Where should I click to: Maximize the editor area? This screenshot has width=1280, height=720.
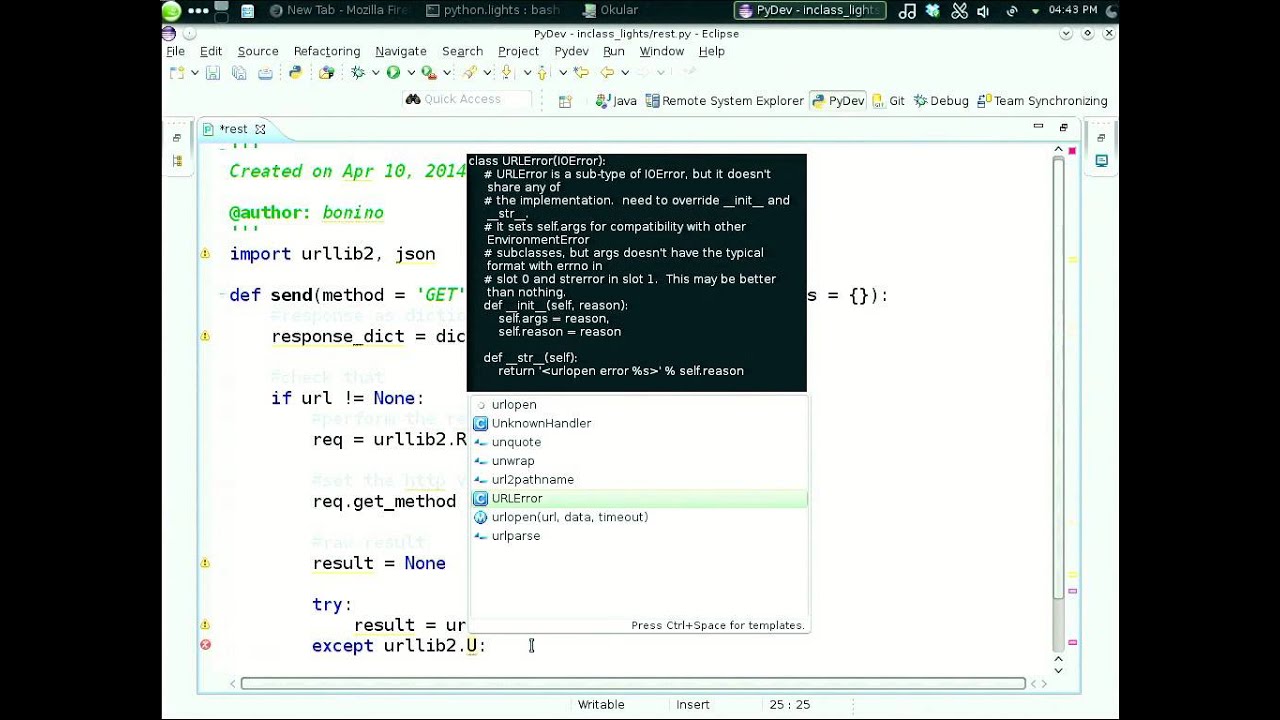(1063, 127)
